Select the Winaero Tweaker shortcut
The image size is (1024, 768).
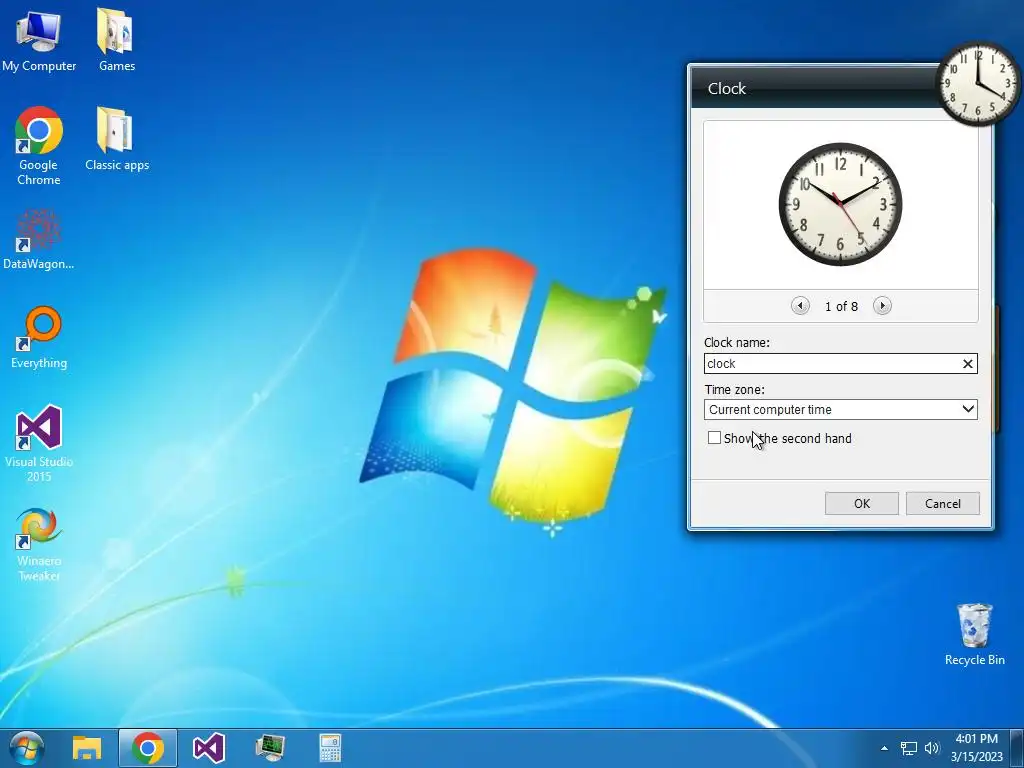pos(39,545)
